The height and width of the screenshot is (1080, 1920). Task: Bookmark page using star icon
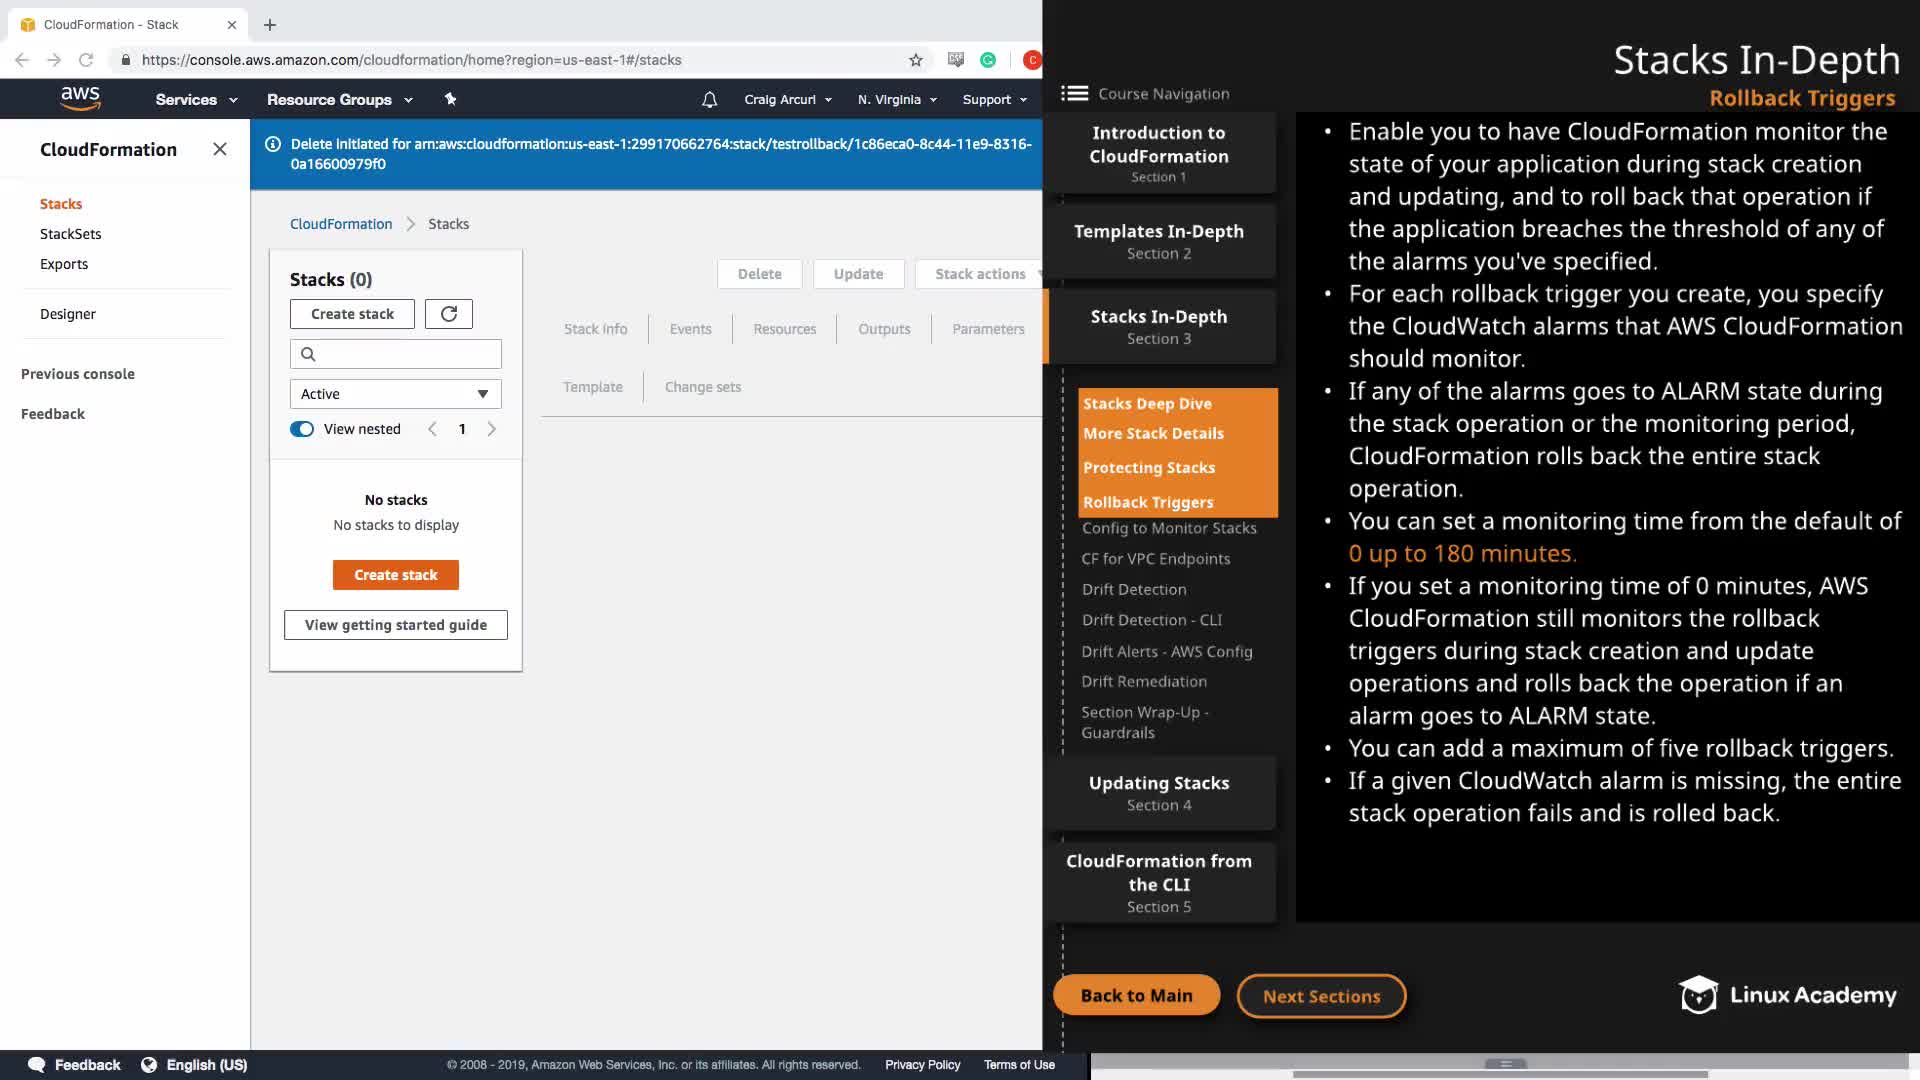pos(915,60)
